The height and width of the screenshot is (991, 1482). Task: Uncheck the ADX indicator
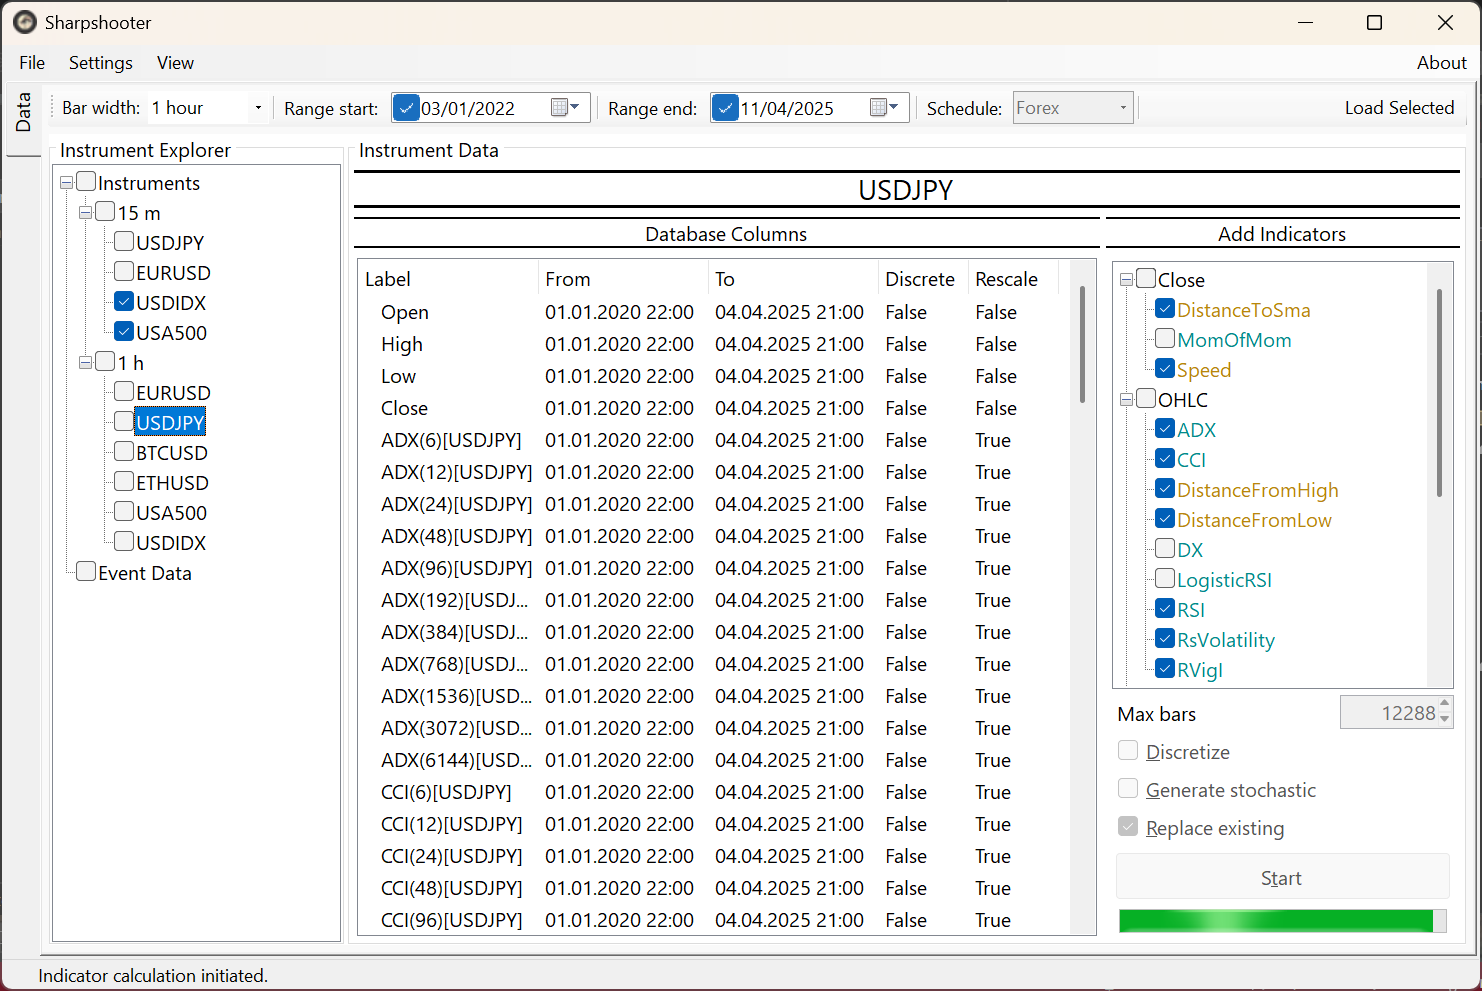pos(1165,428)
